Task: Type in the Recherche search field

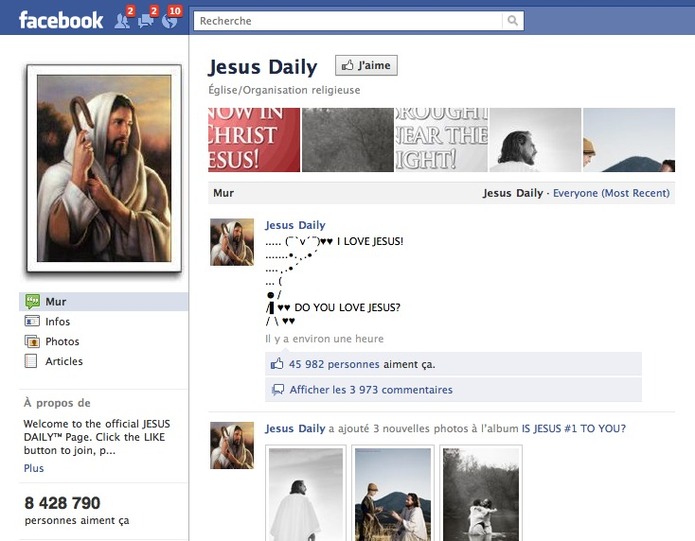Action: (350, 21)
